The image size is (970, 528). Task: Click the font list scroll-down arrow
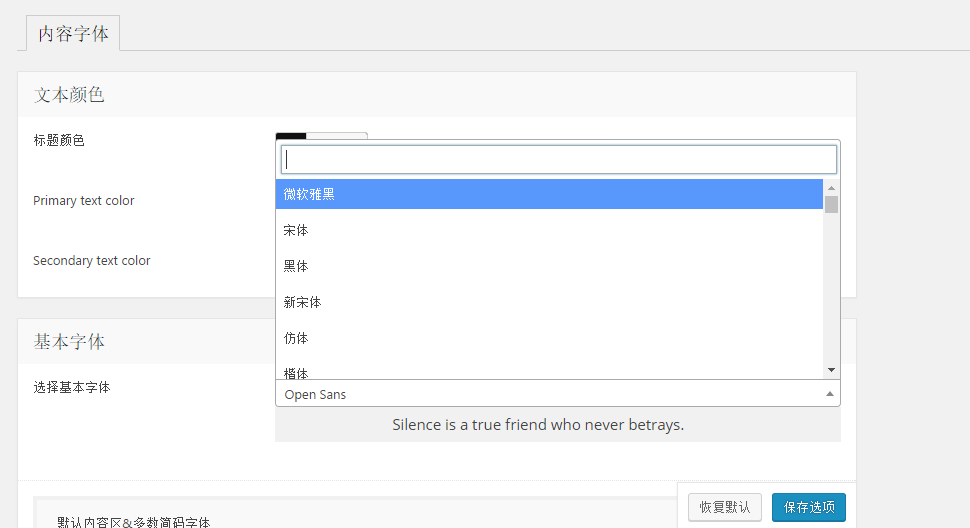click(831, 370)
